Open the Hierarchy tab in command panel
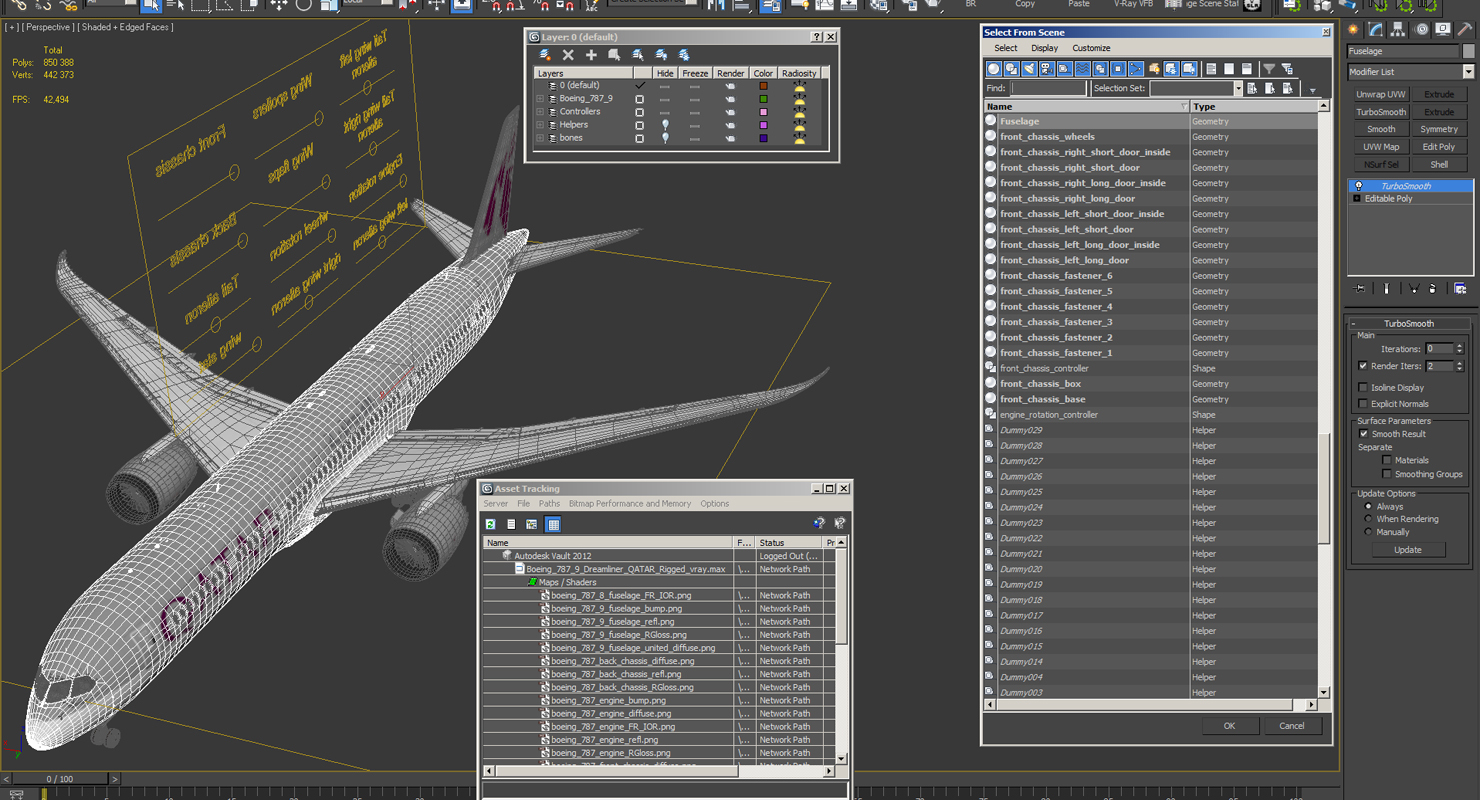 click(x=1398, y=30)
